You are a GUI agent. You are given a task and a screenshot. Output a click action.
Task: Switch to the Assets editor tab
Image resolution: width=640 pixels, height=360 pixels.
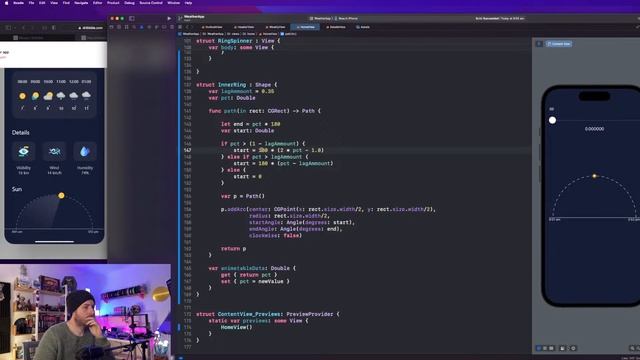[x=363, y=27]
